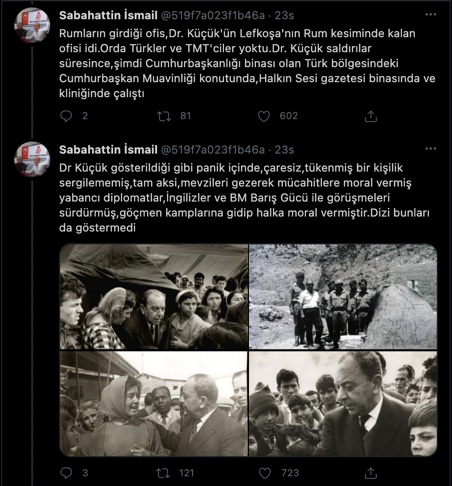Open the more options menu on second tweet
The image size is (452, 486).
point(431,149)
